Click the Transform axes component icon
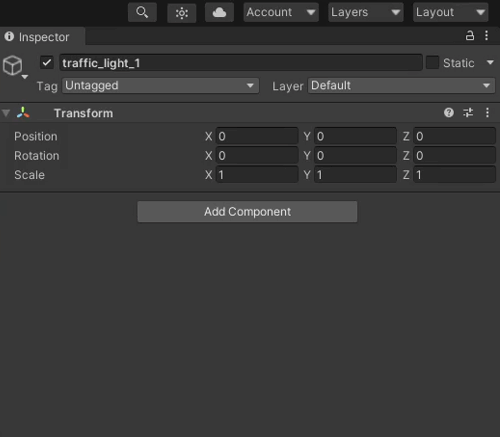The image size is (500, 437). click(23, 113)
